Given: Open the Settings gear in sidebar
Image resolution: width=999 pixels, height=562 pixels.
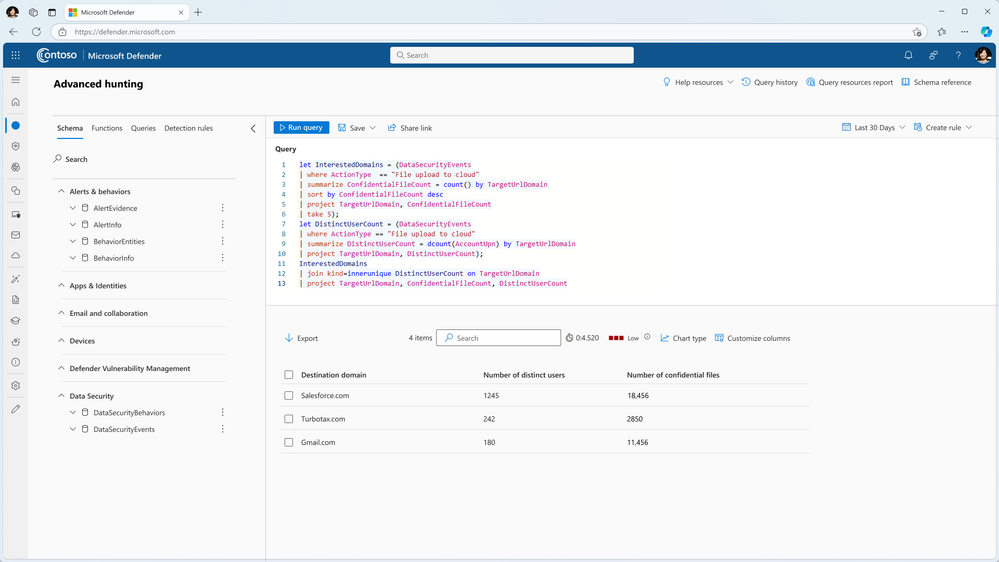Looking at the screenshot, I should coord(15,385).
